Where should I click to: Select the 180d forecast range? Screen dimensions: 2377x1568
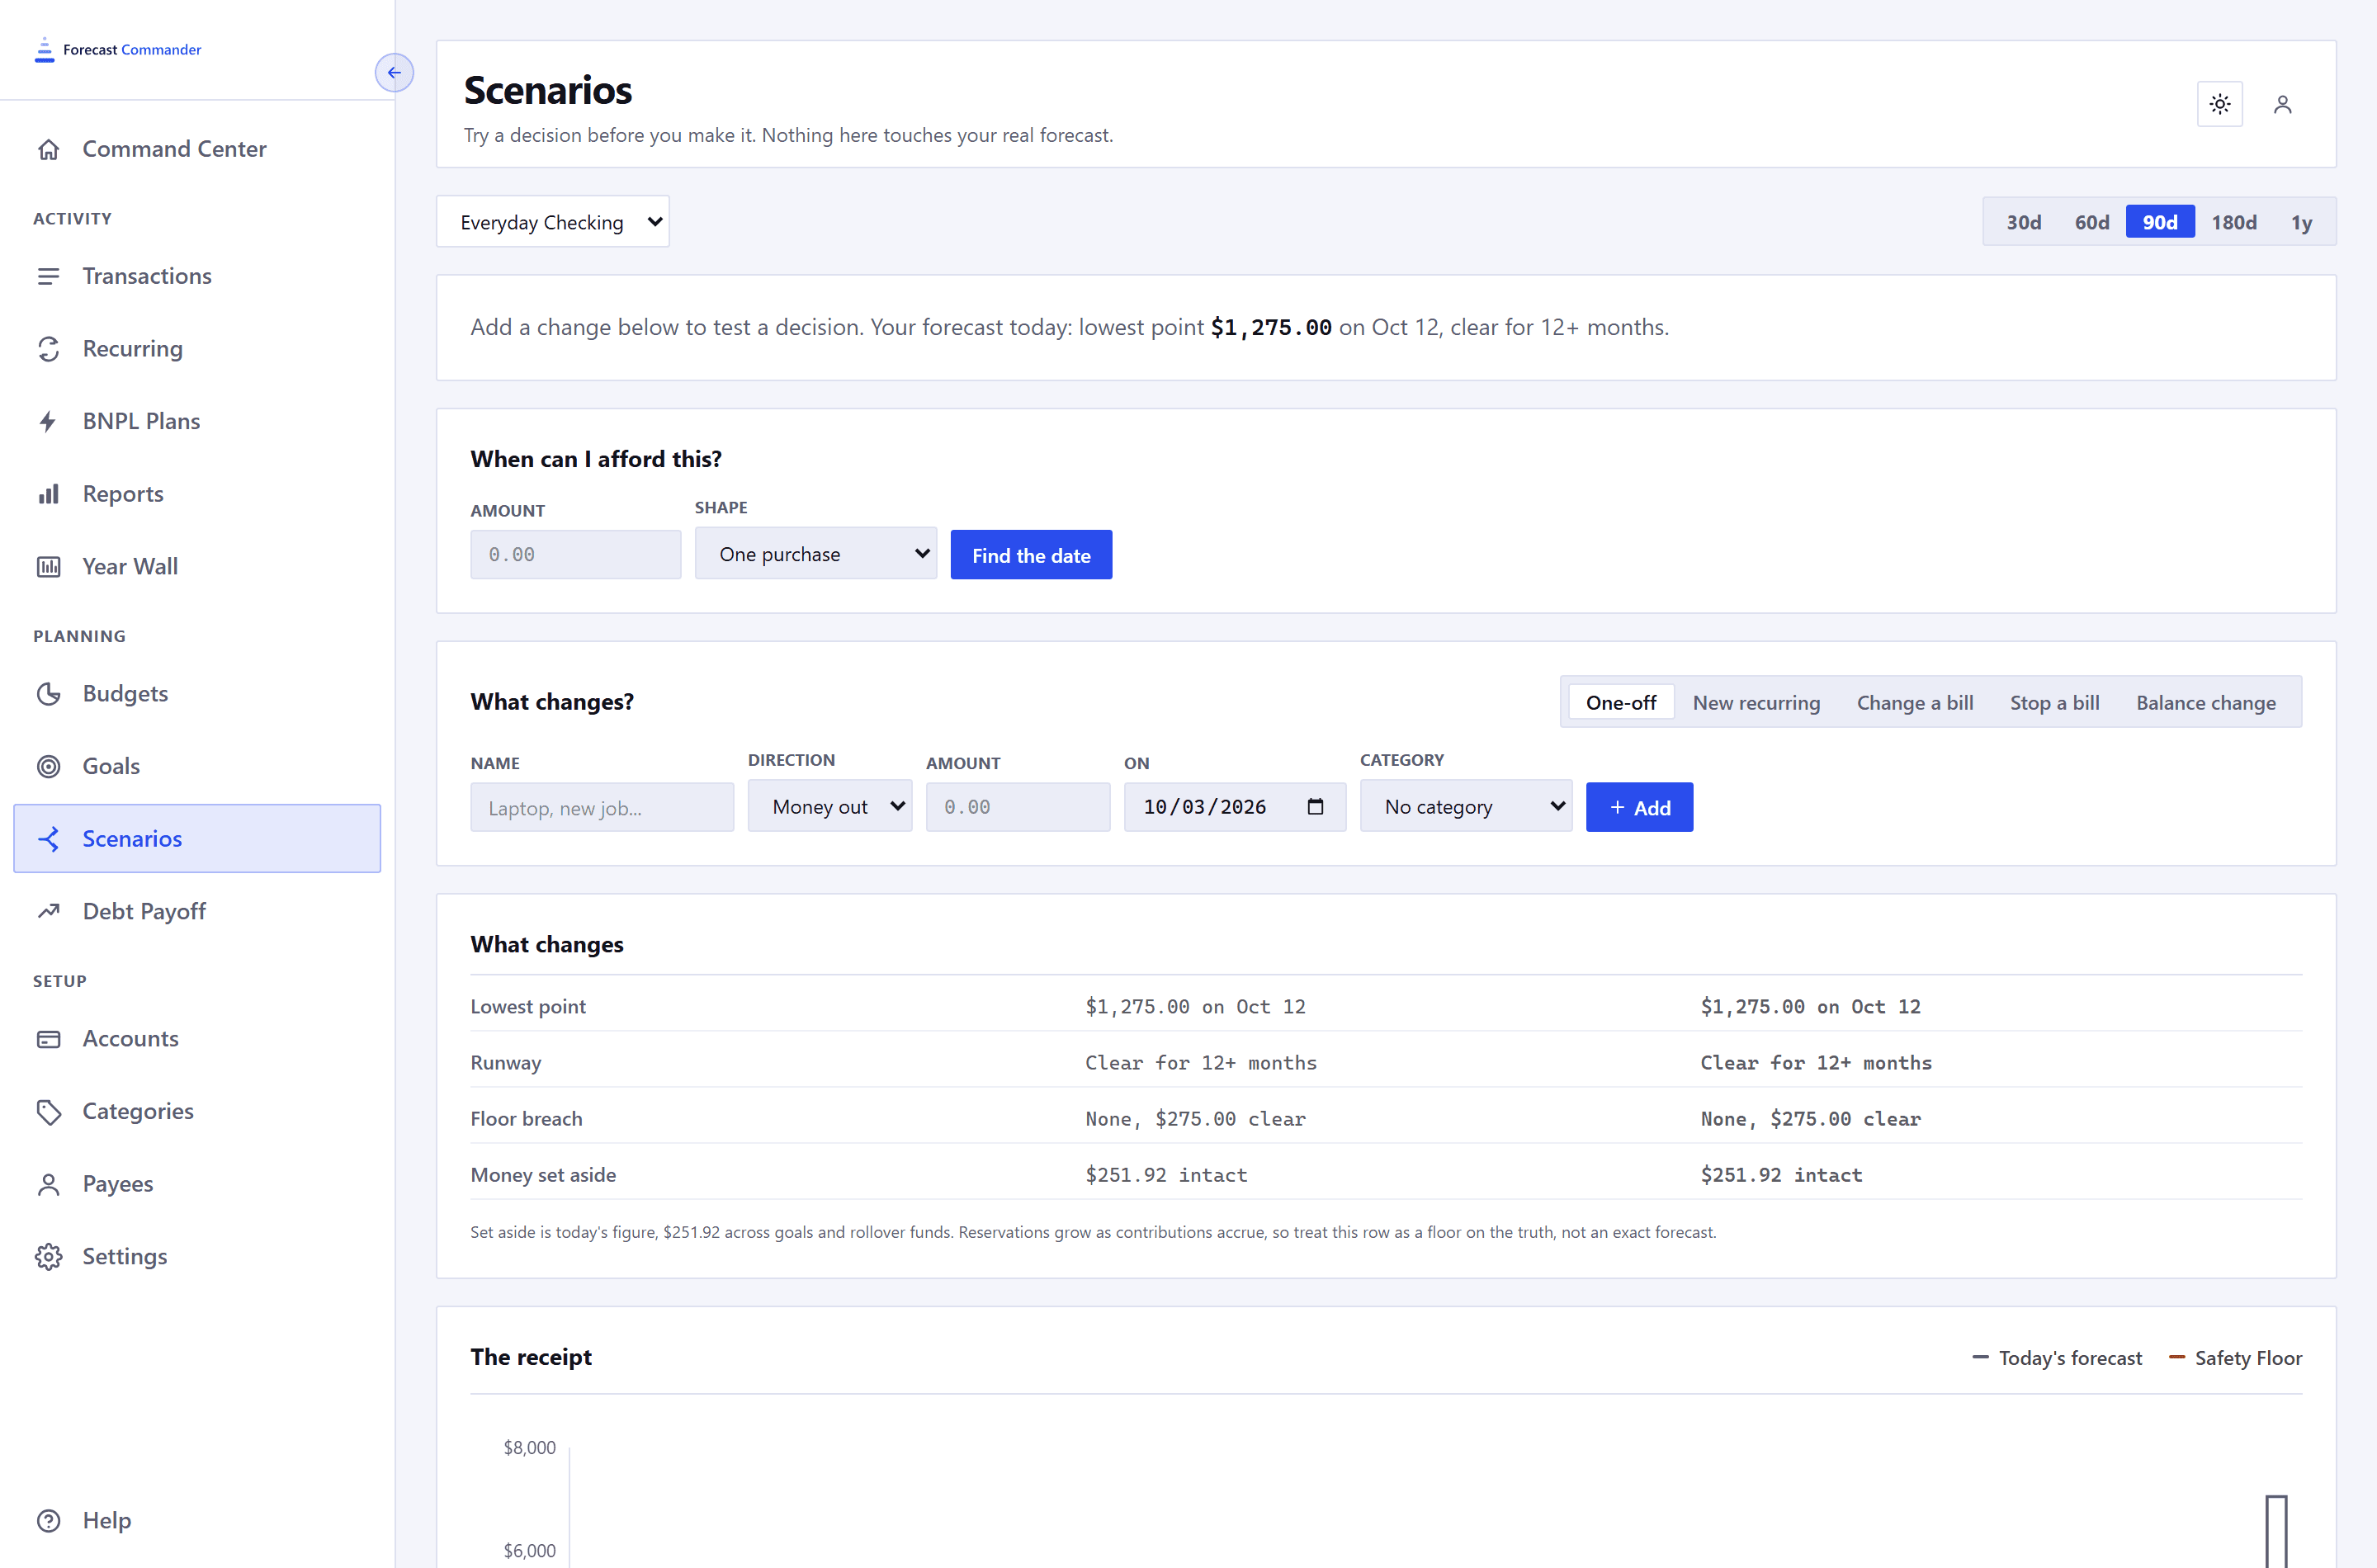click(2233, 222)
